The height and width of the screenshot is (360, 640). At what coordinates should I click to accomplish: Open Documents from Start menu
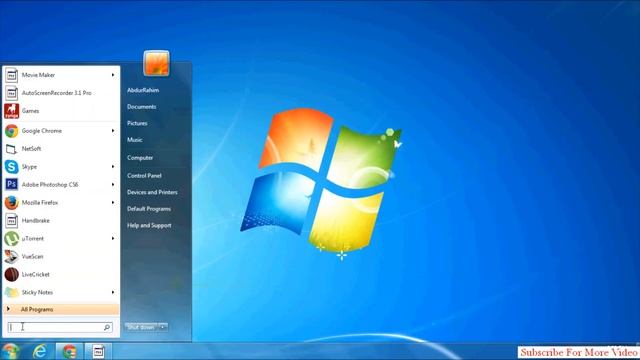(142, 107)
